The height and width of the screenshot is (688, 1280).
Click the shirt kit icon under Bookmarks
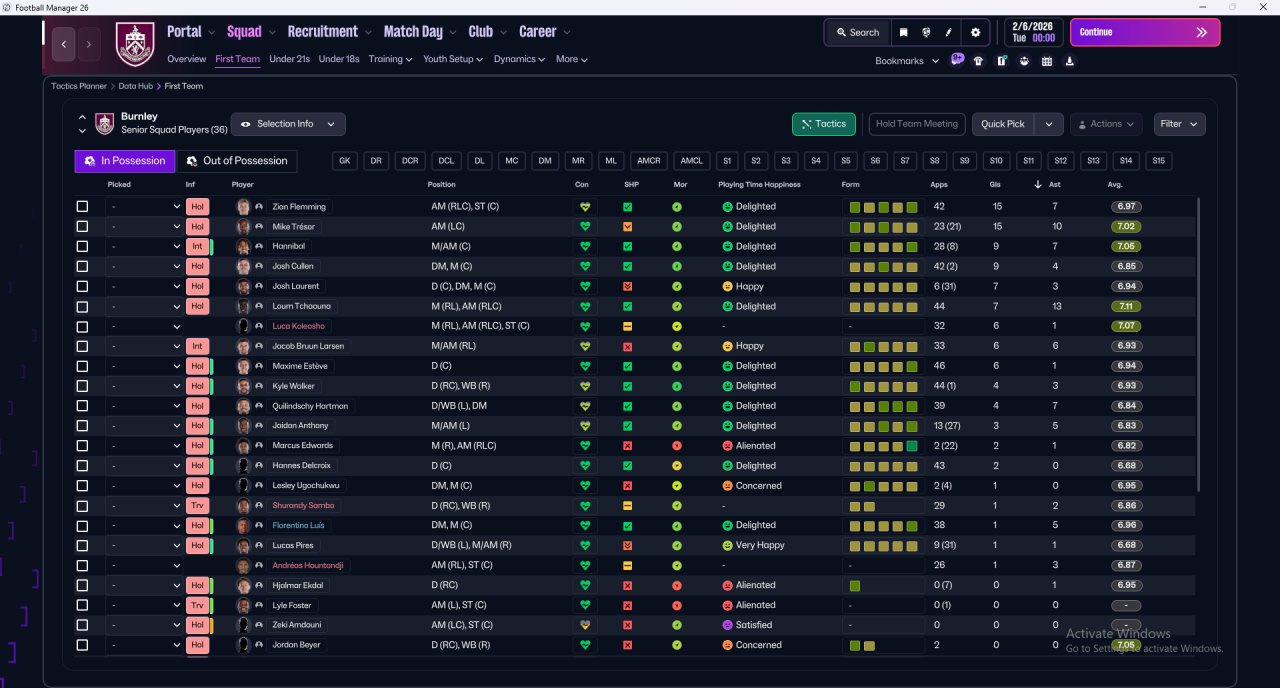click(x=978, y=61)
